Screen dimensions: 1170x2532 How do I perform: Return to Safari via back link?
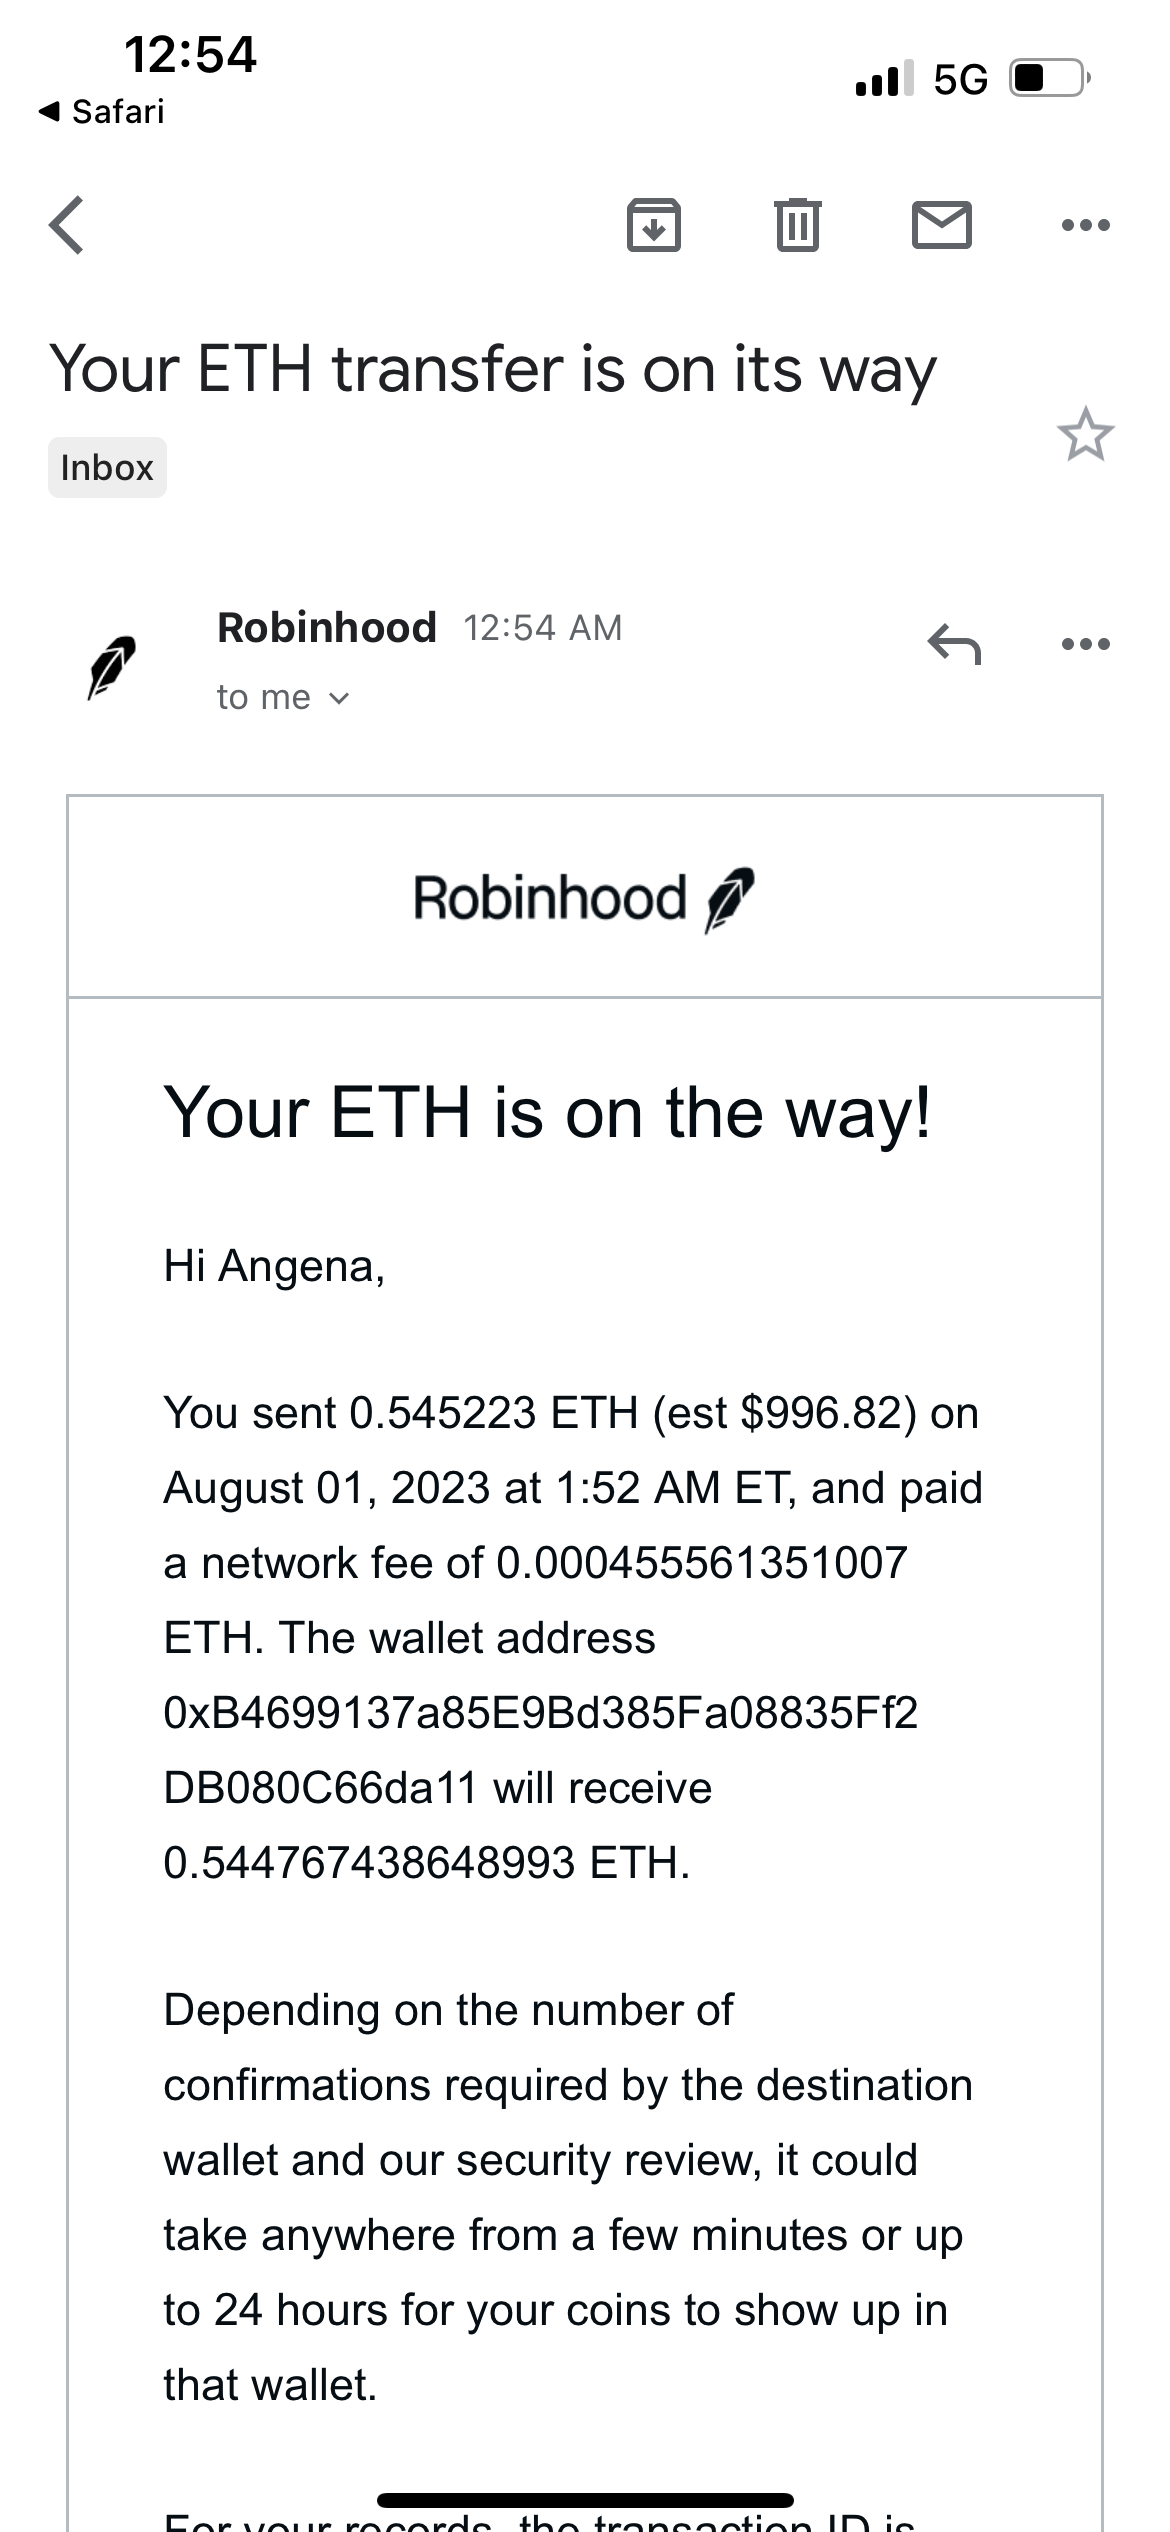click(101, 111)
